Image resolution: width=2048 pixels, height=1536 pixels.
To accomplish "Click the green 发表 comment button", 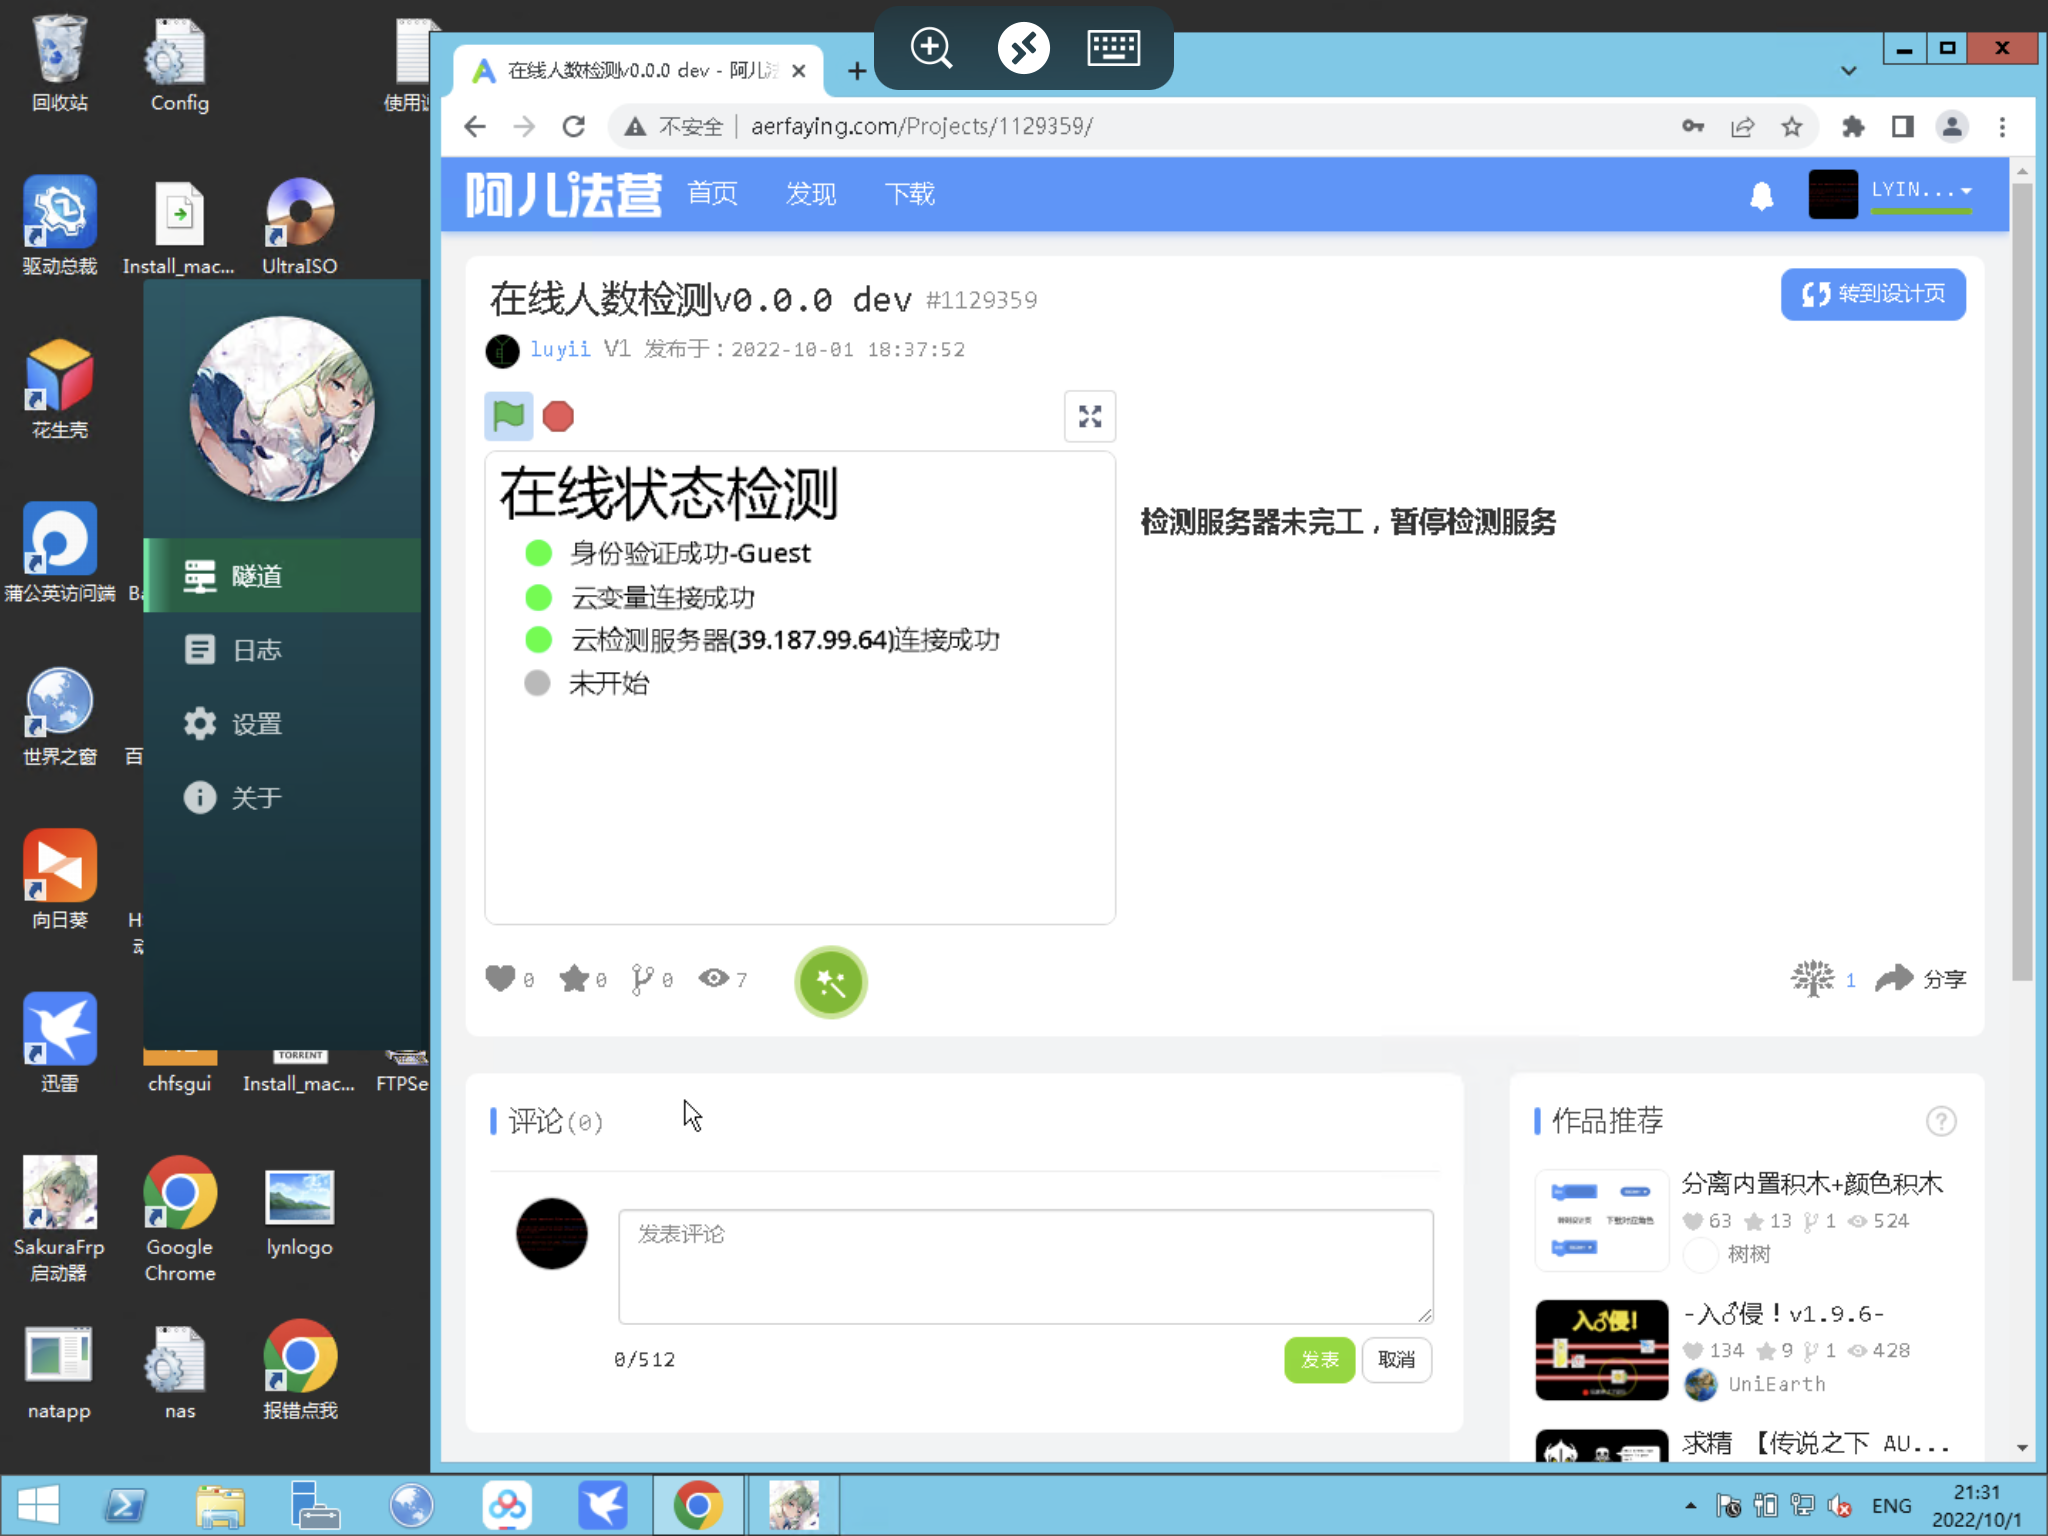I will pos(1319,1360).
